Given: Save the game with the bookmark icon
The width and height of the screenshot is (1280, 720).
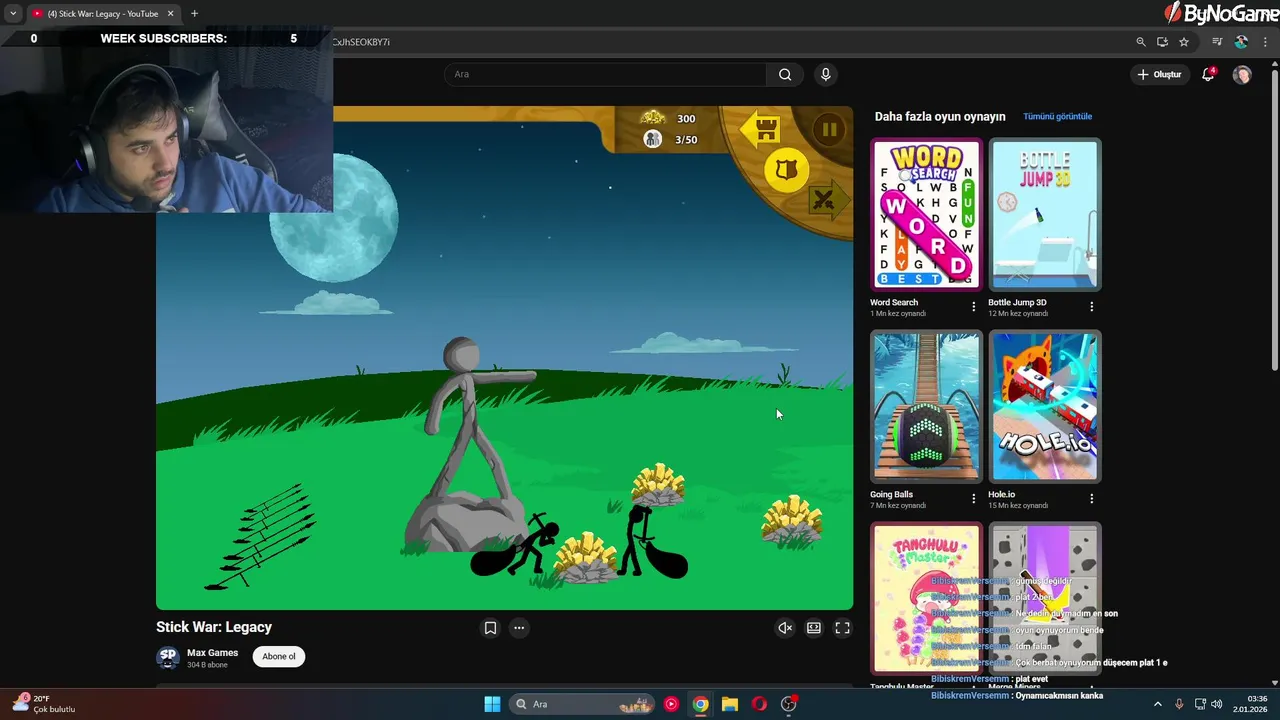Looking at the screenshot, I should (490, 628).
